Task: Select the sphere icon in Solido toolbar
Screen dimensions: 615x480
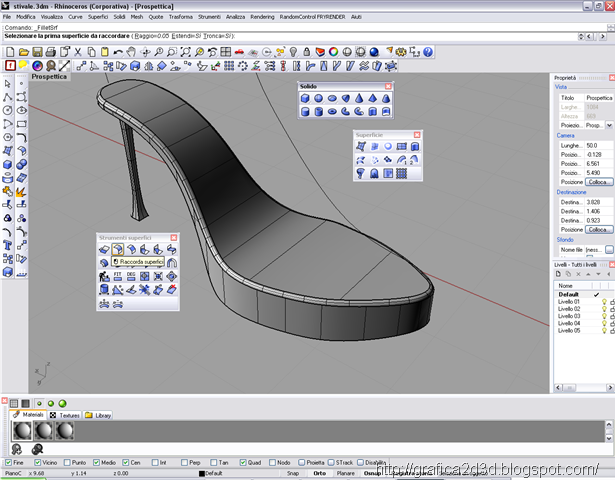Action: click(x=318, y=98)
